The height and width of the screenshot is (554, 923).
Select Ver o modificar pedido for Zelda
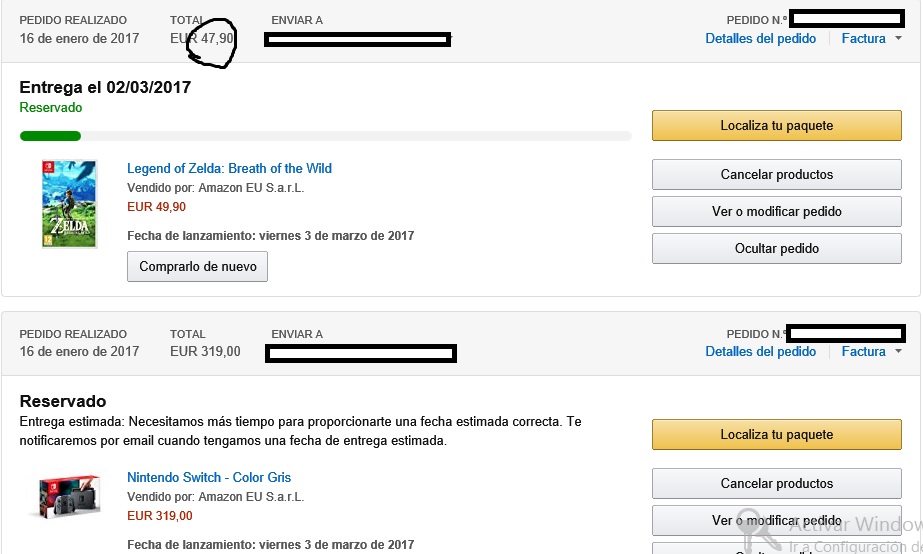click(776, 212)
